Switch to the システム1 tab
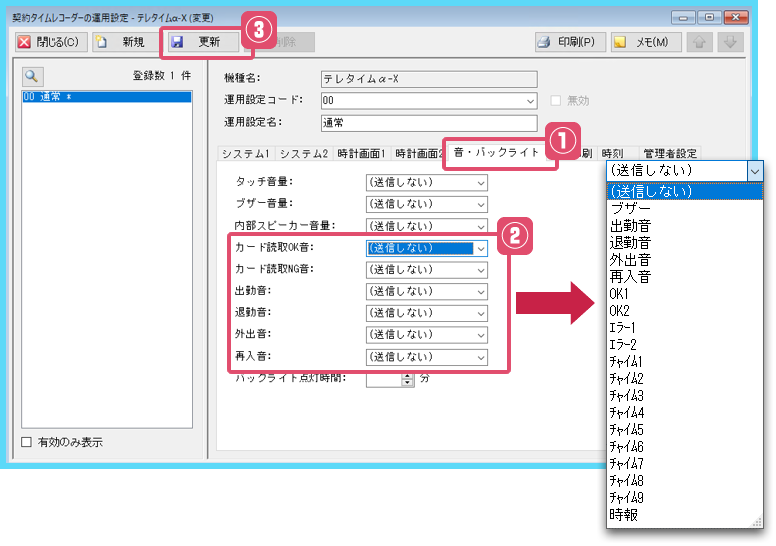Image resolution: width=776 pixels, height=546 pixels. point(245,154)
